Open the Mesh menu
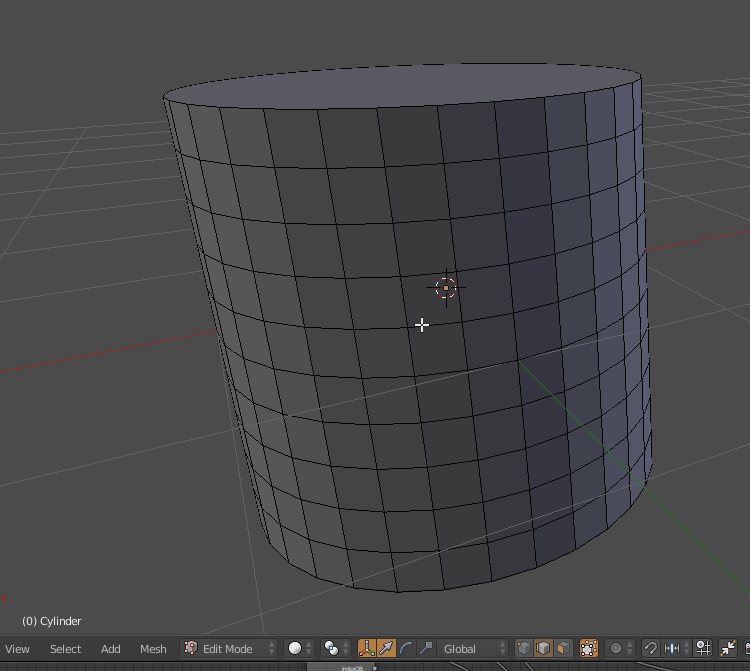The height and width of the screenshot is (671, 750). click(153, 649)
